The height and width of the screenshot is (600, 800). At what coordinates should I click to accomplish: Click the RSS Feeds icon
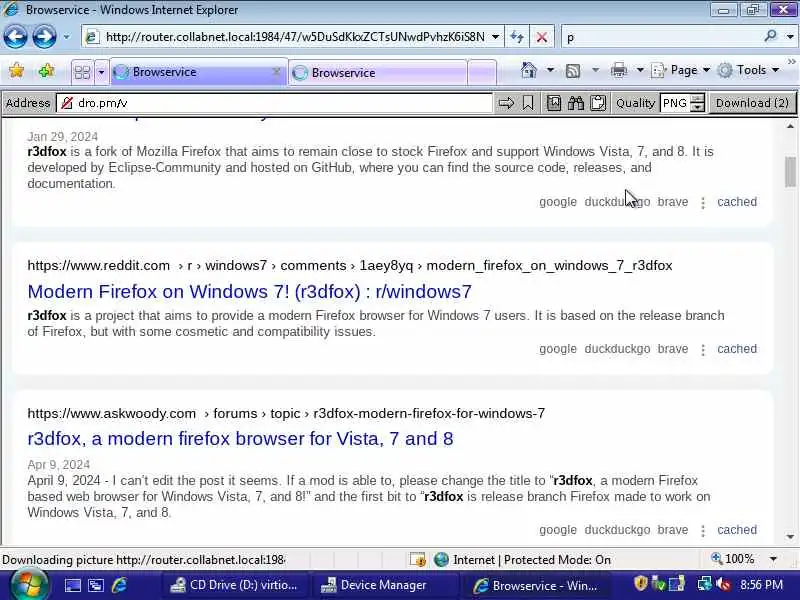point(573,70)
